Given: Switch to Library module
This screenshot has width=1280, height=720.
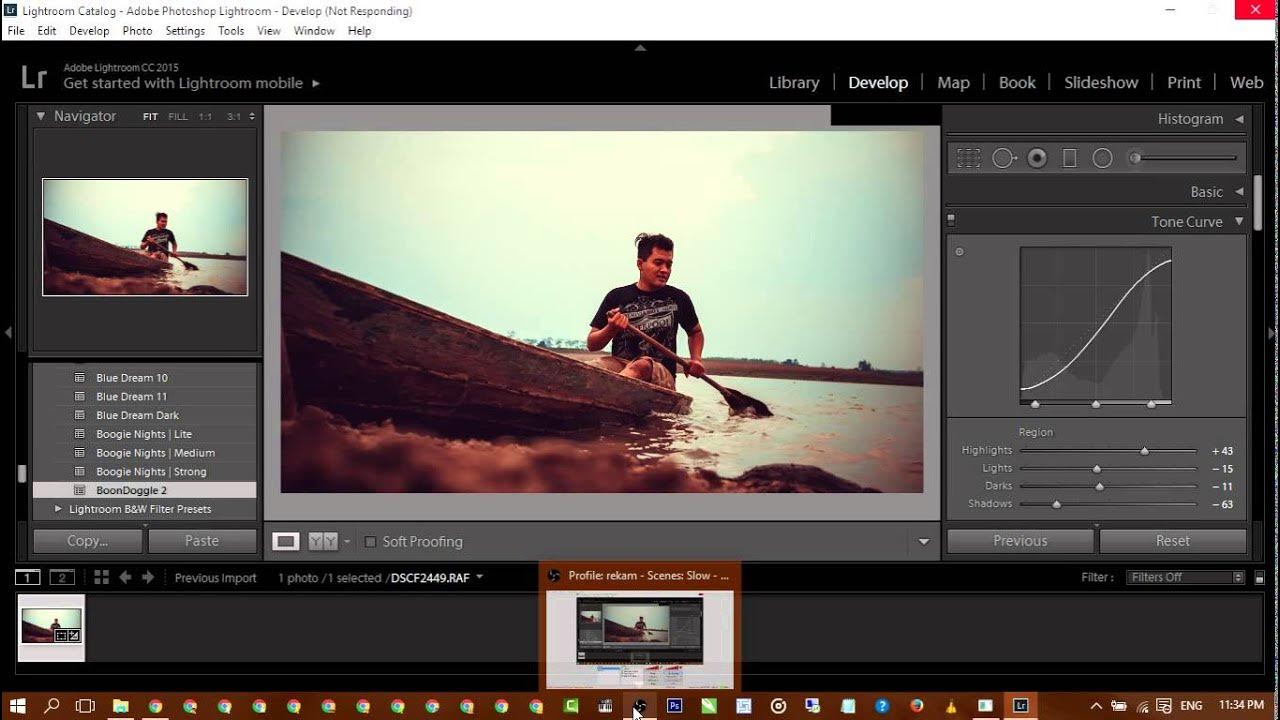Looking at the screenshot, I should [x=794, y=83].
